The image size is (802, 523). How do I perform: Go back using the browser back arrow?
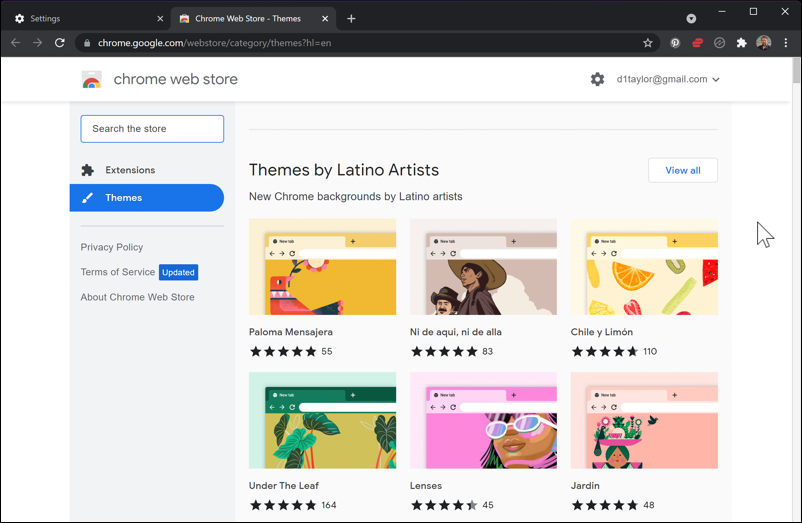[x=15, y=43]
